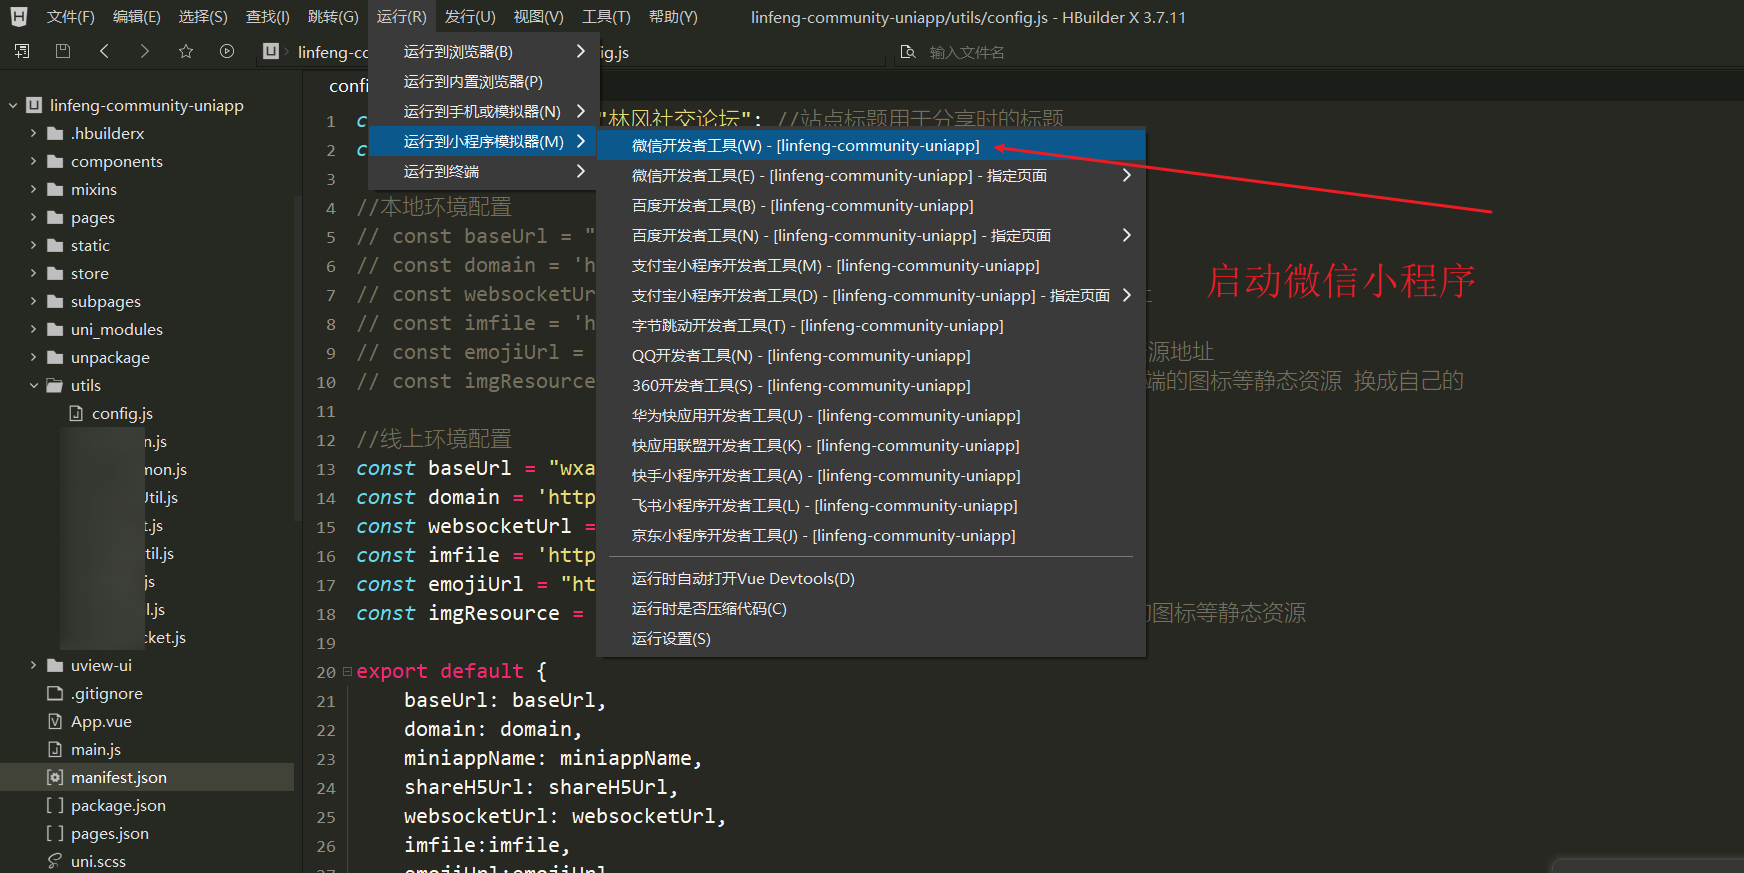Select 支付宝小程序开发者工具(M) submenu item
Image resolution: width=1744 pixels, height=873 pixels.
pos(871,265)
